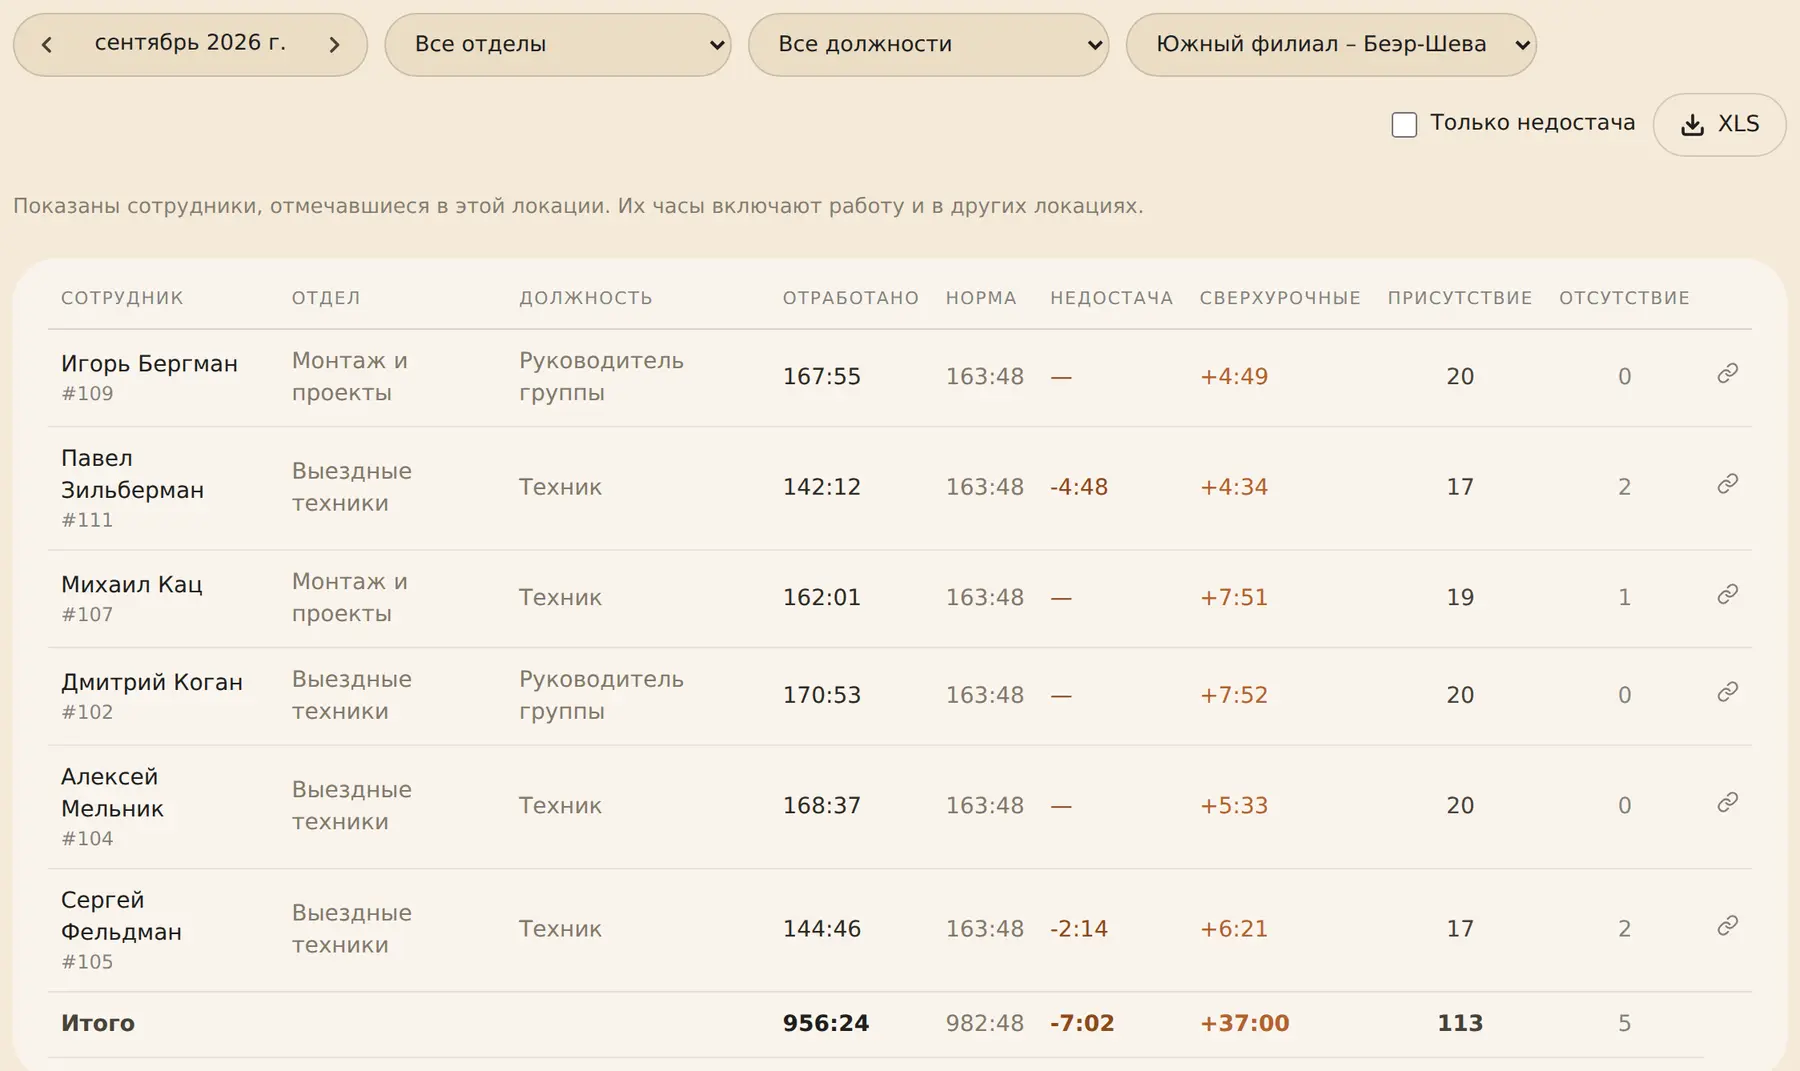Open link icon for Дмитрий Коган row
Image resolution: width=1800 pixels, height=1071 pixels.
coord(1727,692)
